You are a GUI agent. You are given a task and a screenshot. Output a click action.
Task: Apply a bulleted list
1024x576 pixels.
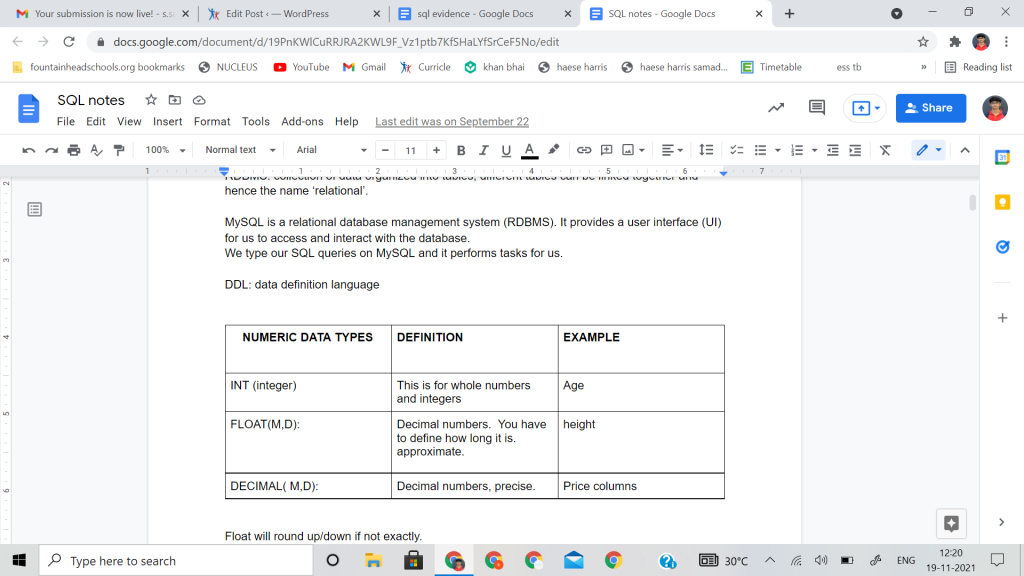coord(760,150)
